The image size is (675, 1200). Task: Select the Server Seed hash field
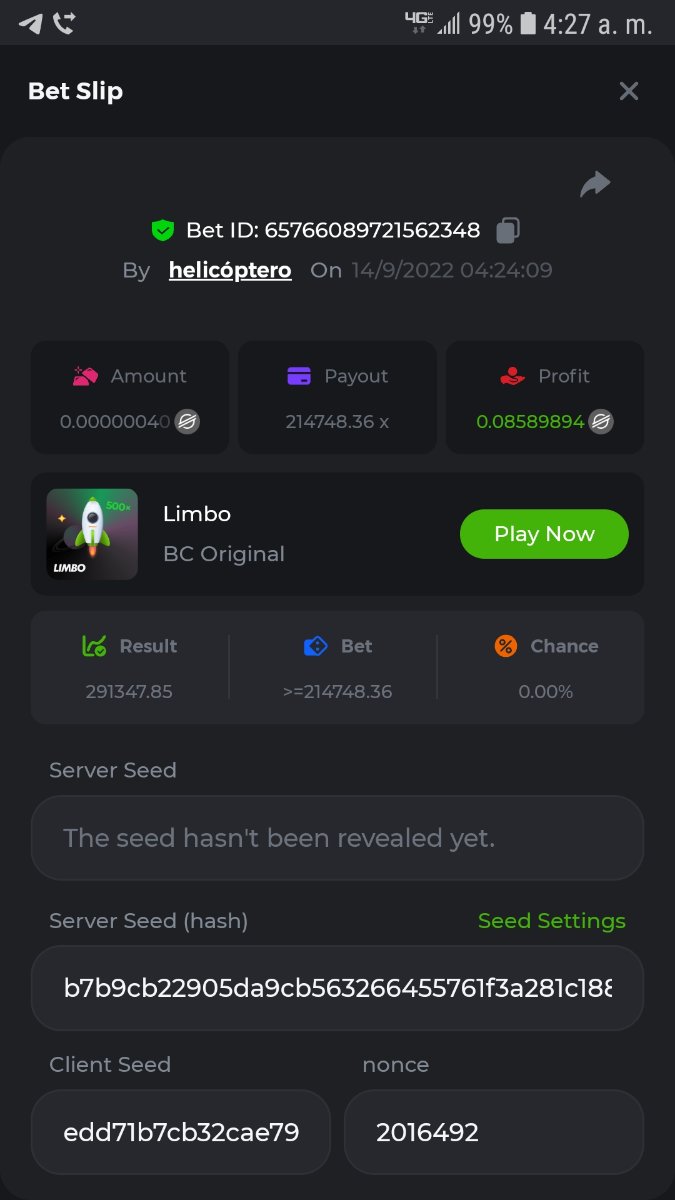[337, 988]
